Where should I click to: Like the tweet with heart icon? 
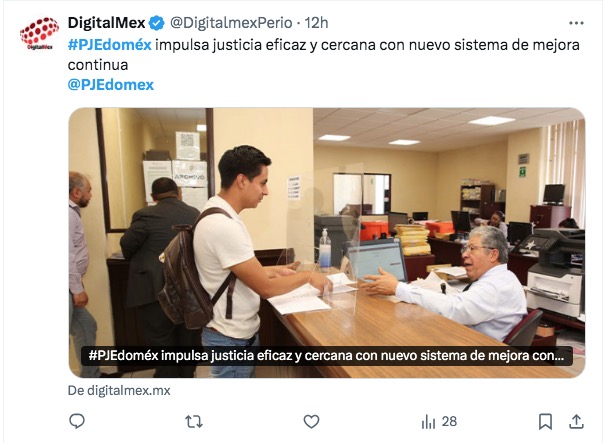point(311,421)
